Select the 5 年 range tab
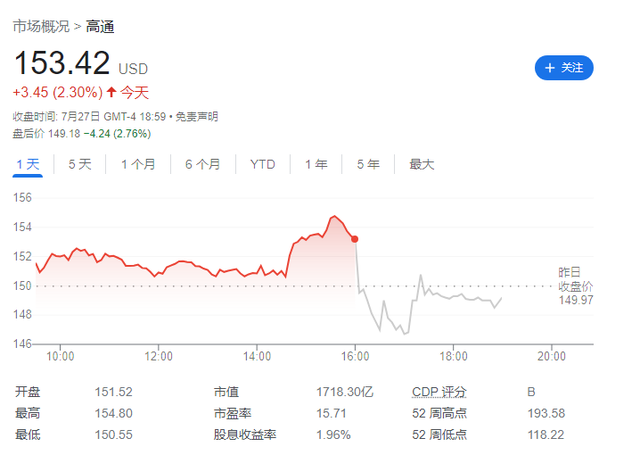The height and width of the screenshot is (455, 640). [x=368, y=164]
